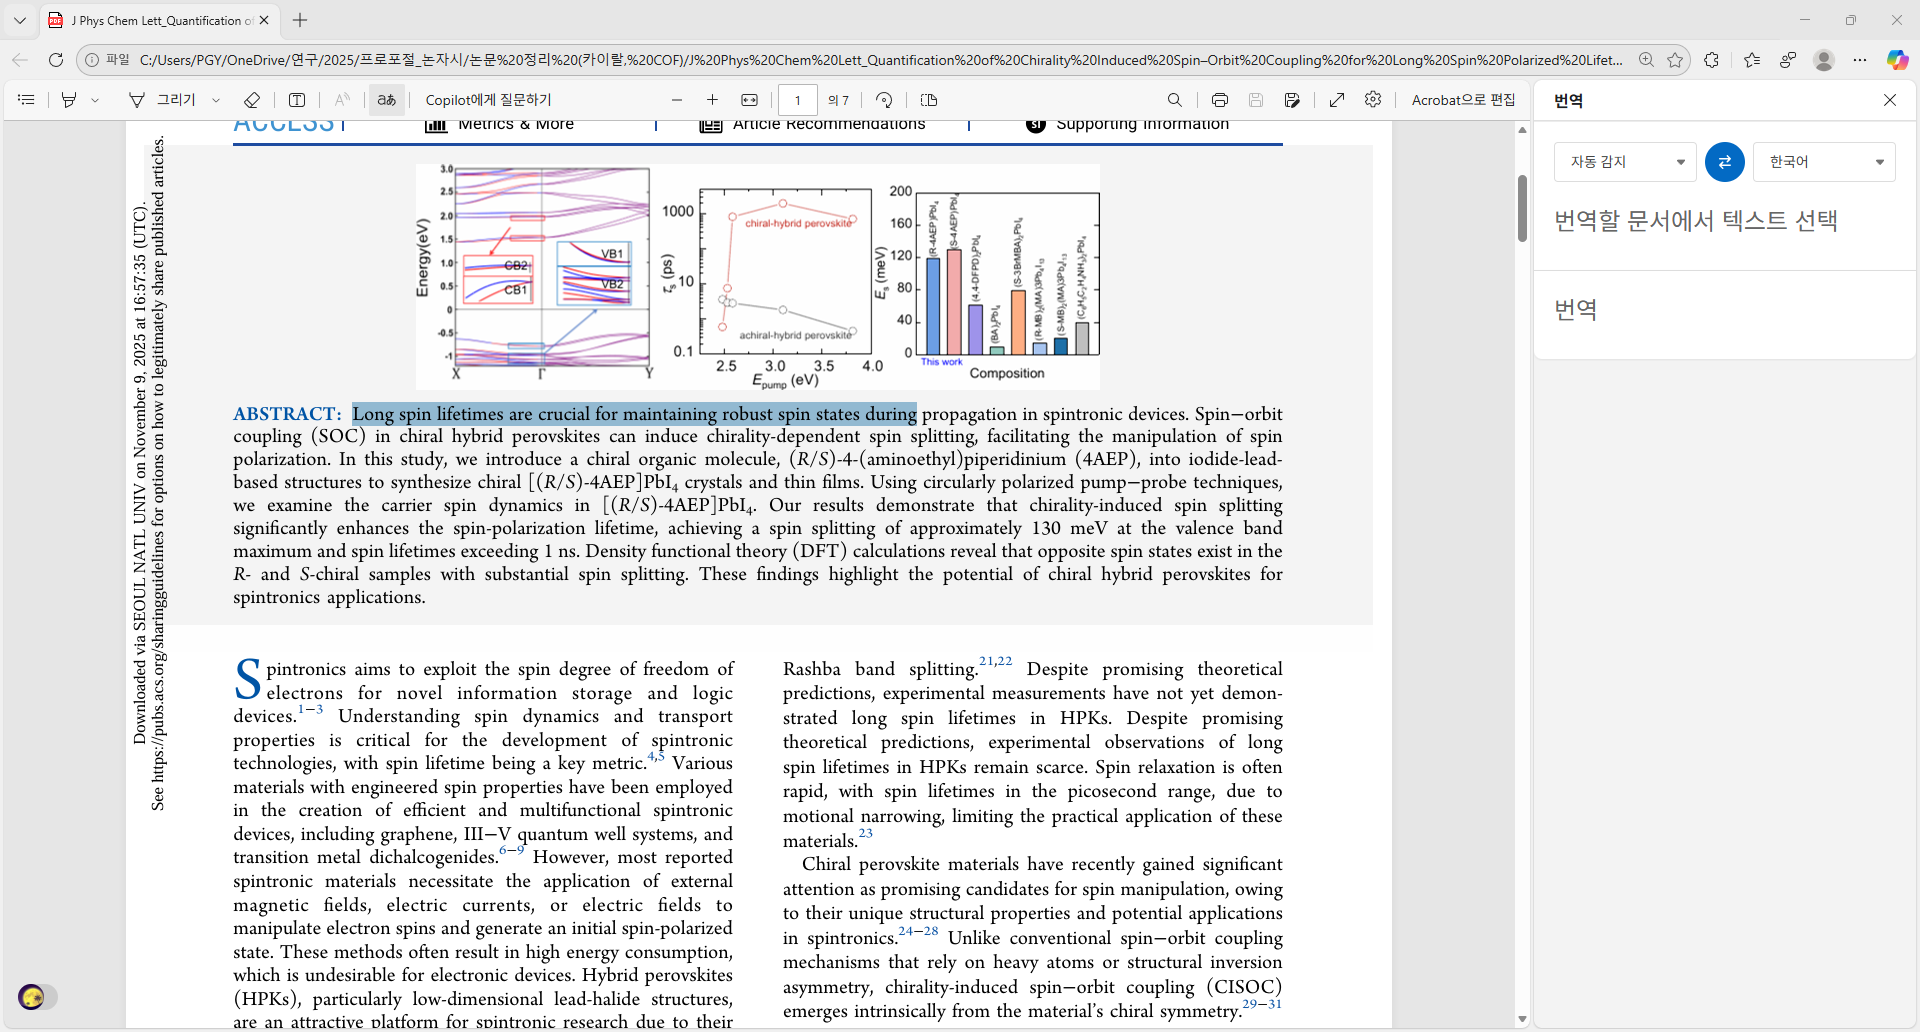Image resolution: width=1920 pixels, height=1032 pixels.
Task: Swap translation source and target languages
Action: click(1724, 161)
